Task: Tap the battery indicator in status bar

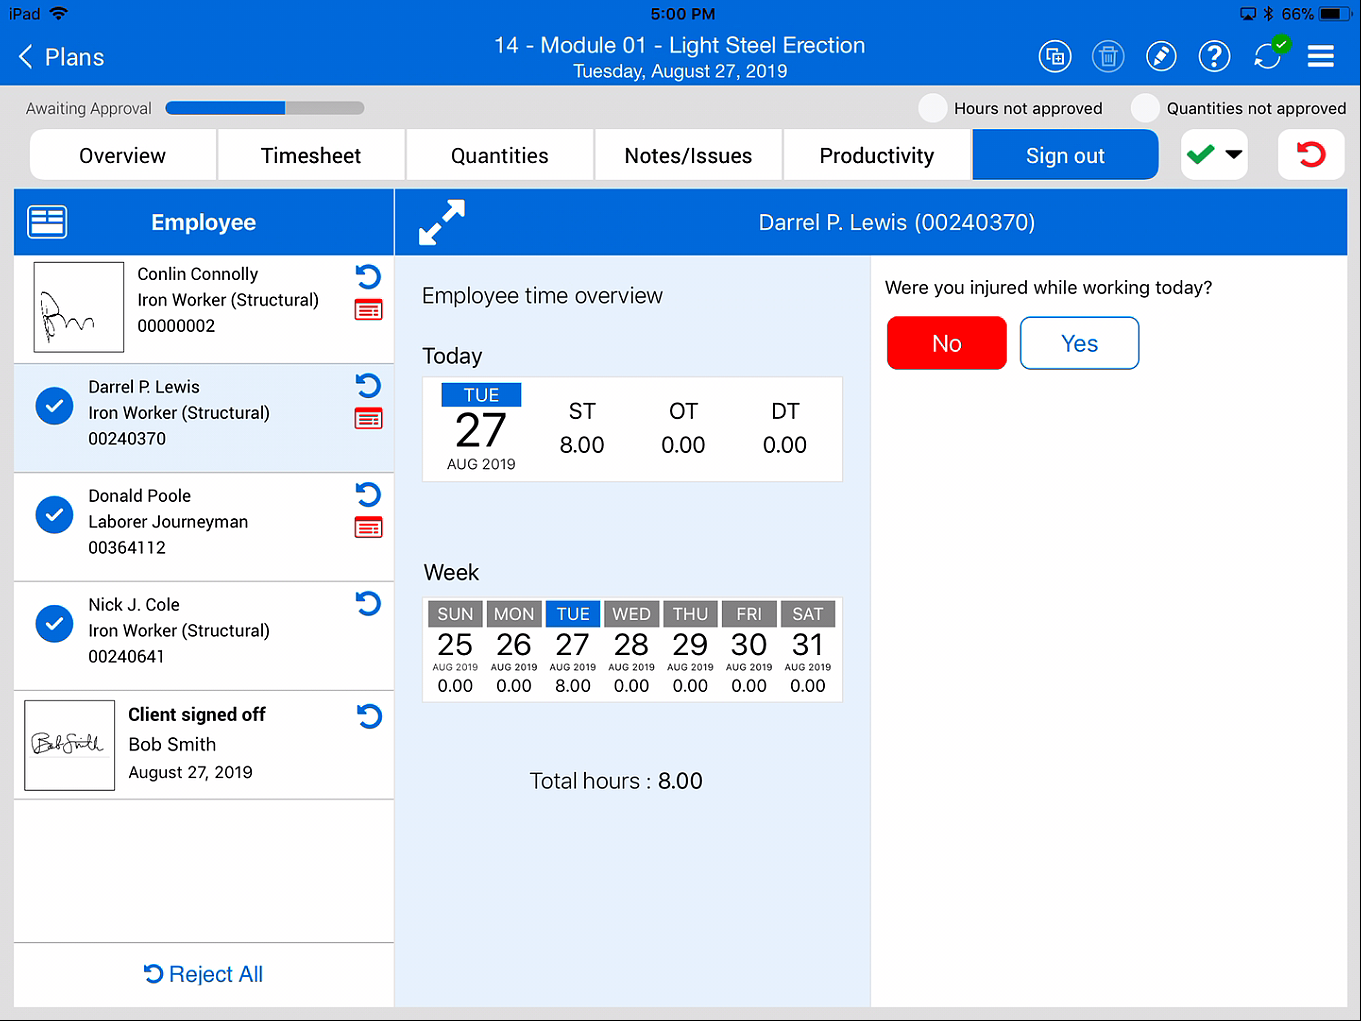Action: click(1335, 14)
